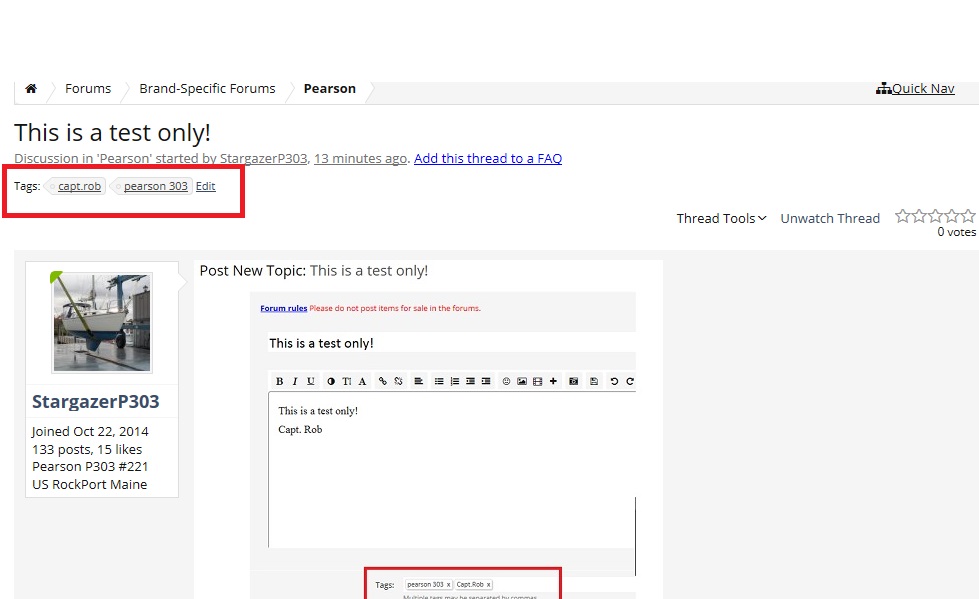Viewport: 979px width, 599px height.
Task: Click the unlink icon
Action: 398,381
